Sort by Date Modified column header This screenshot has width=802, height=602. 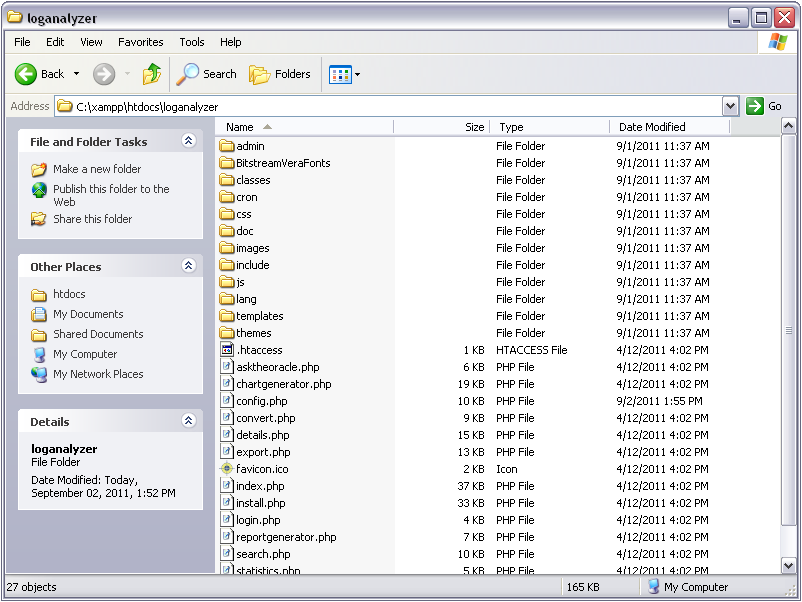670,127
